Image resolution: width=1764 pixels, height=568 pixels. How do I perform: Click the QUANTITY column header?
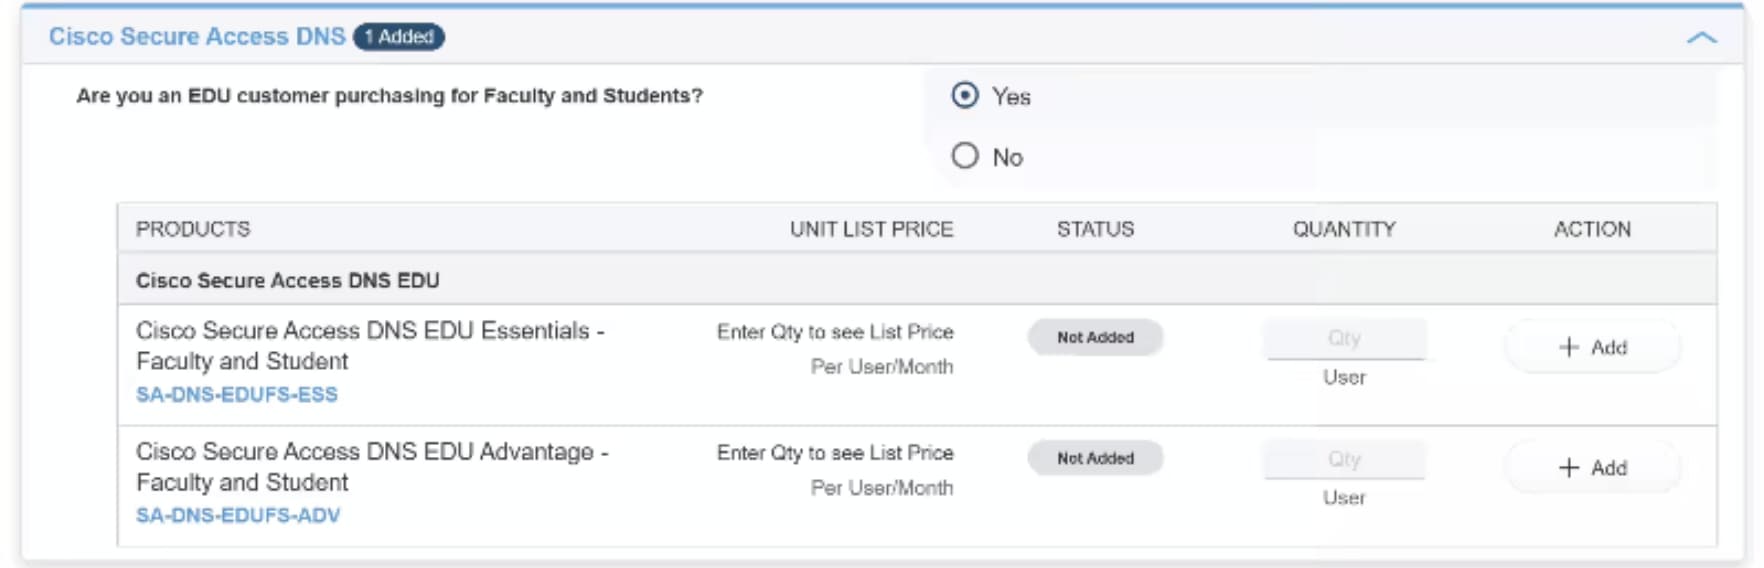point(1344,229)
